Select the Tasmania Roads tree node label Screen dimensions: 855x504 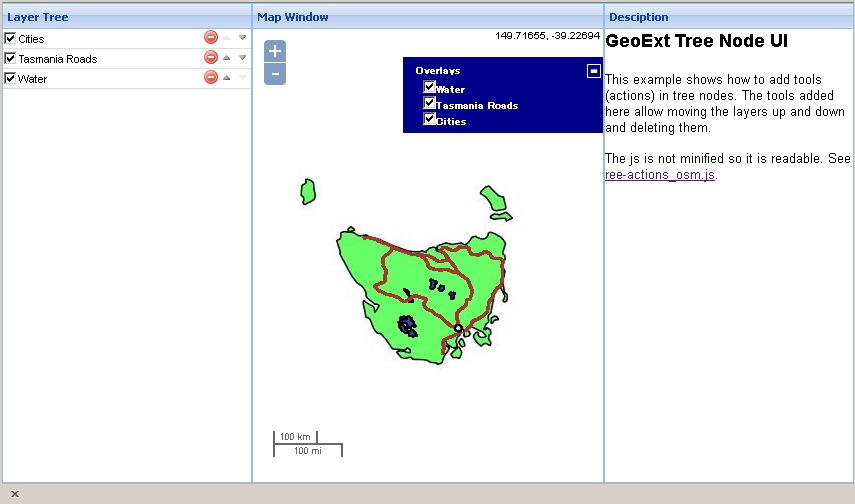(58, 59)
